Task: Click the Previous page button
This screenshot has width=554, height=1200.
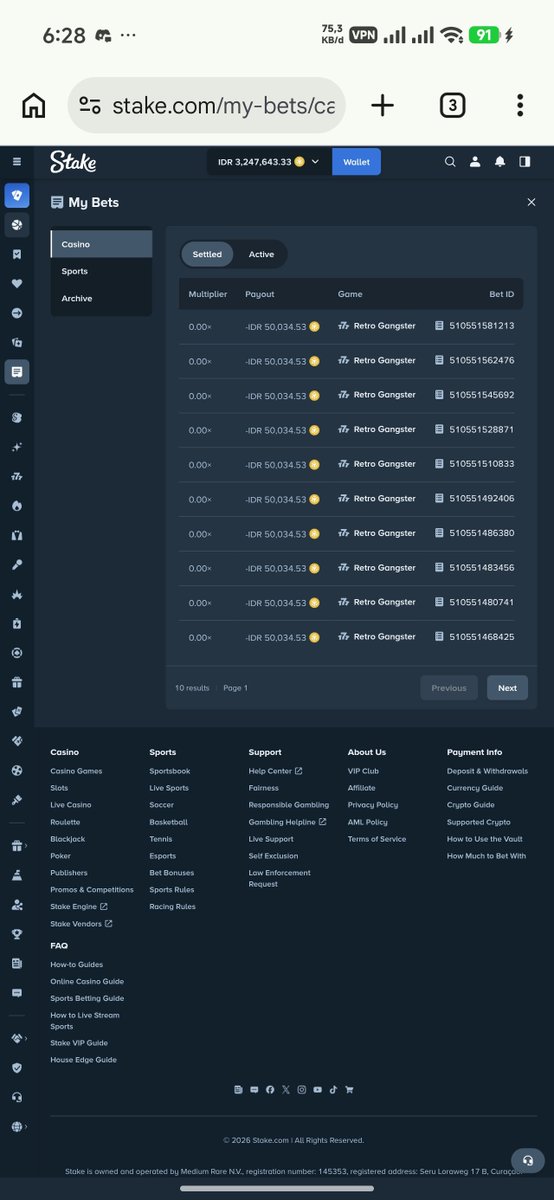Action: [x=449, y=688]
